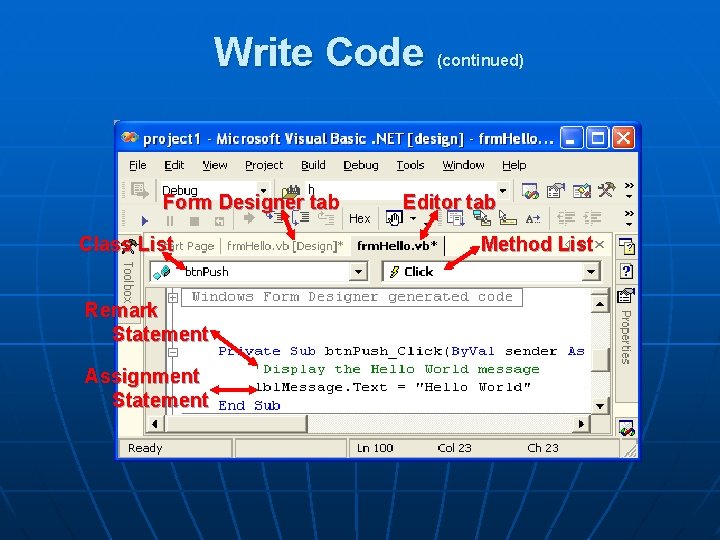Click vertical scrollbar down arrow
Viewport: 720px width, 540px height.
[600, 406]
